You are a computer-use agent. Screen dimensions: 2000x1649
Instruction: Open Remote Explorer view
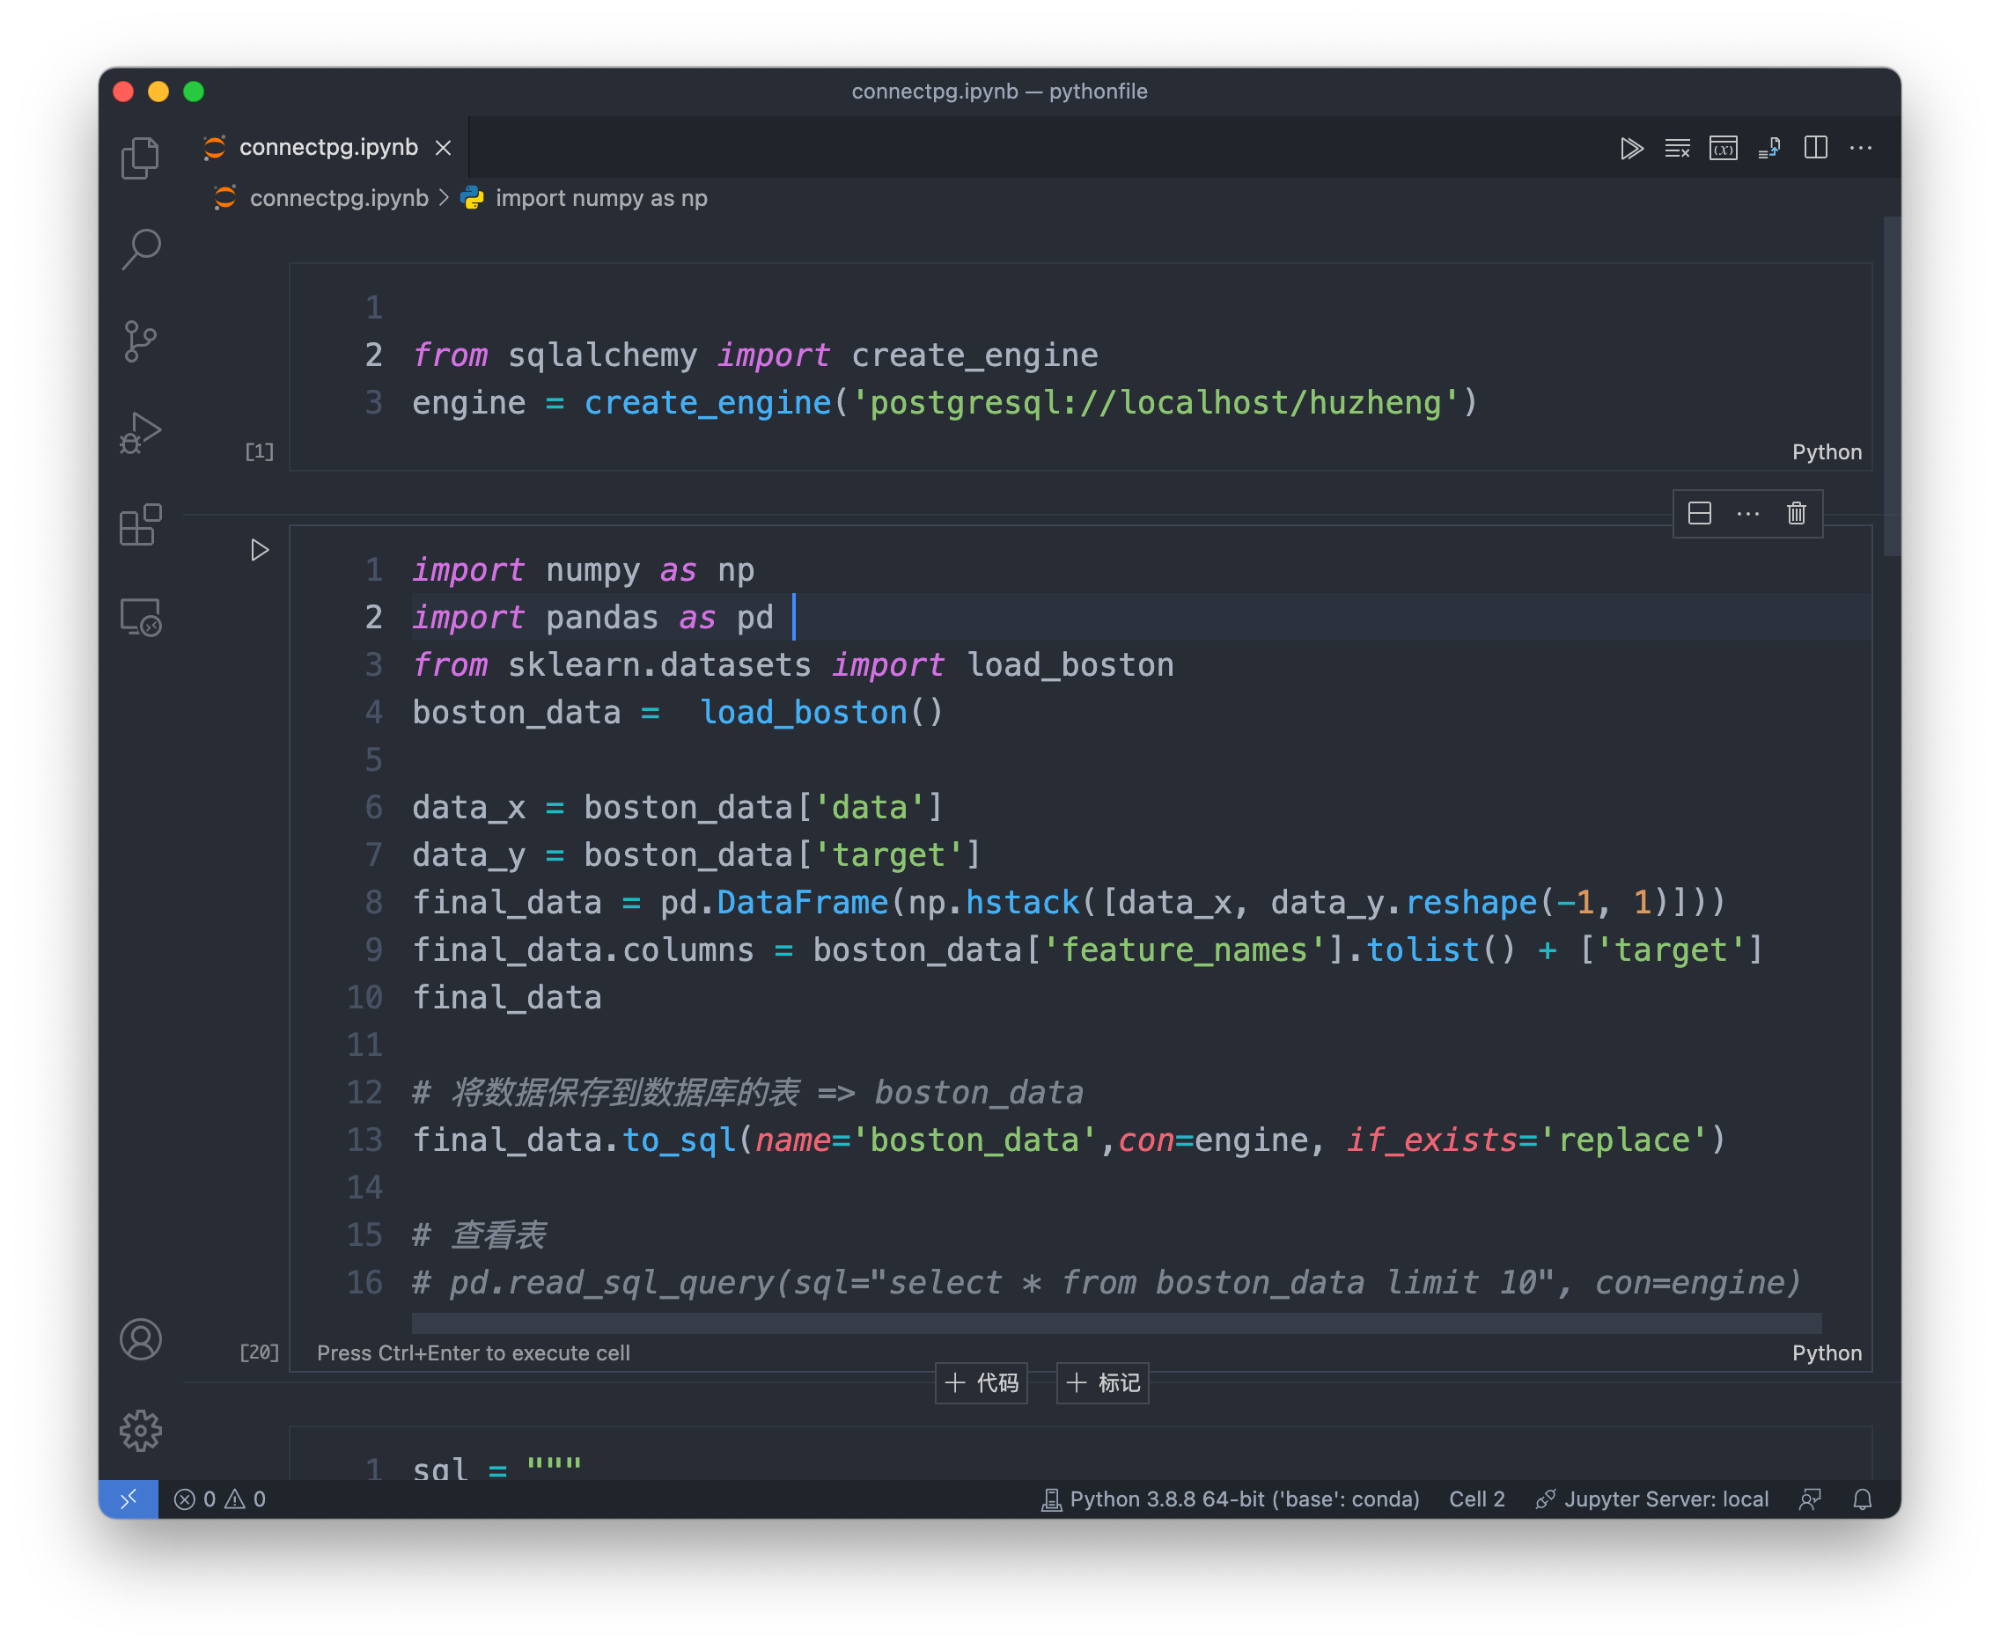coord(140,617)
